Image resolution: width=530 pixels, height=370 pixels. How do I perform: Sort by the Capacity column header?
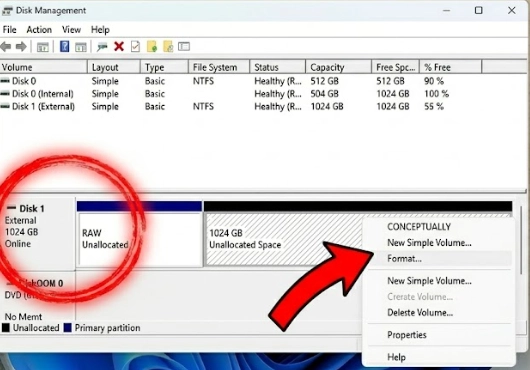click(339, 67)
